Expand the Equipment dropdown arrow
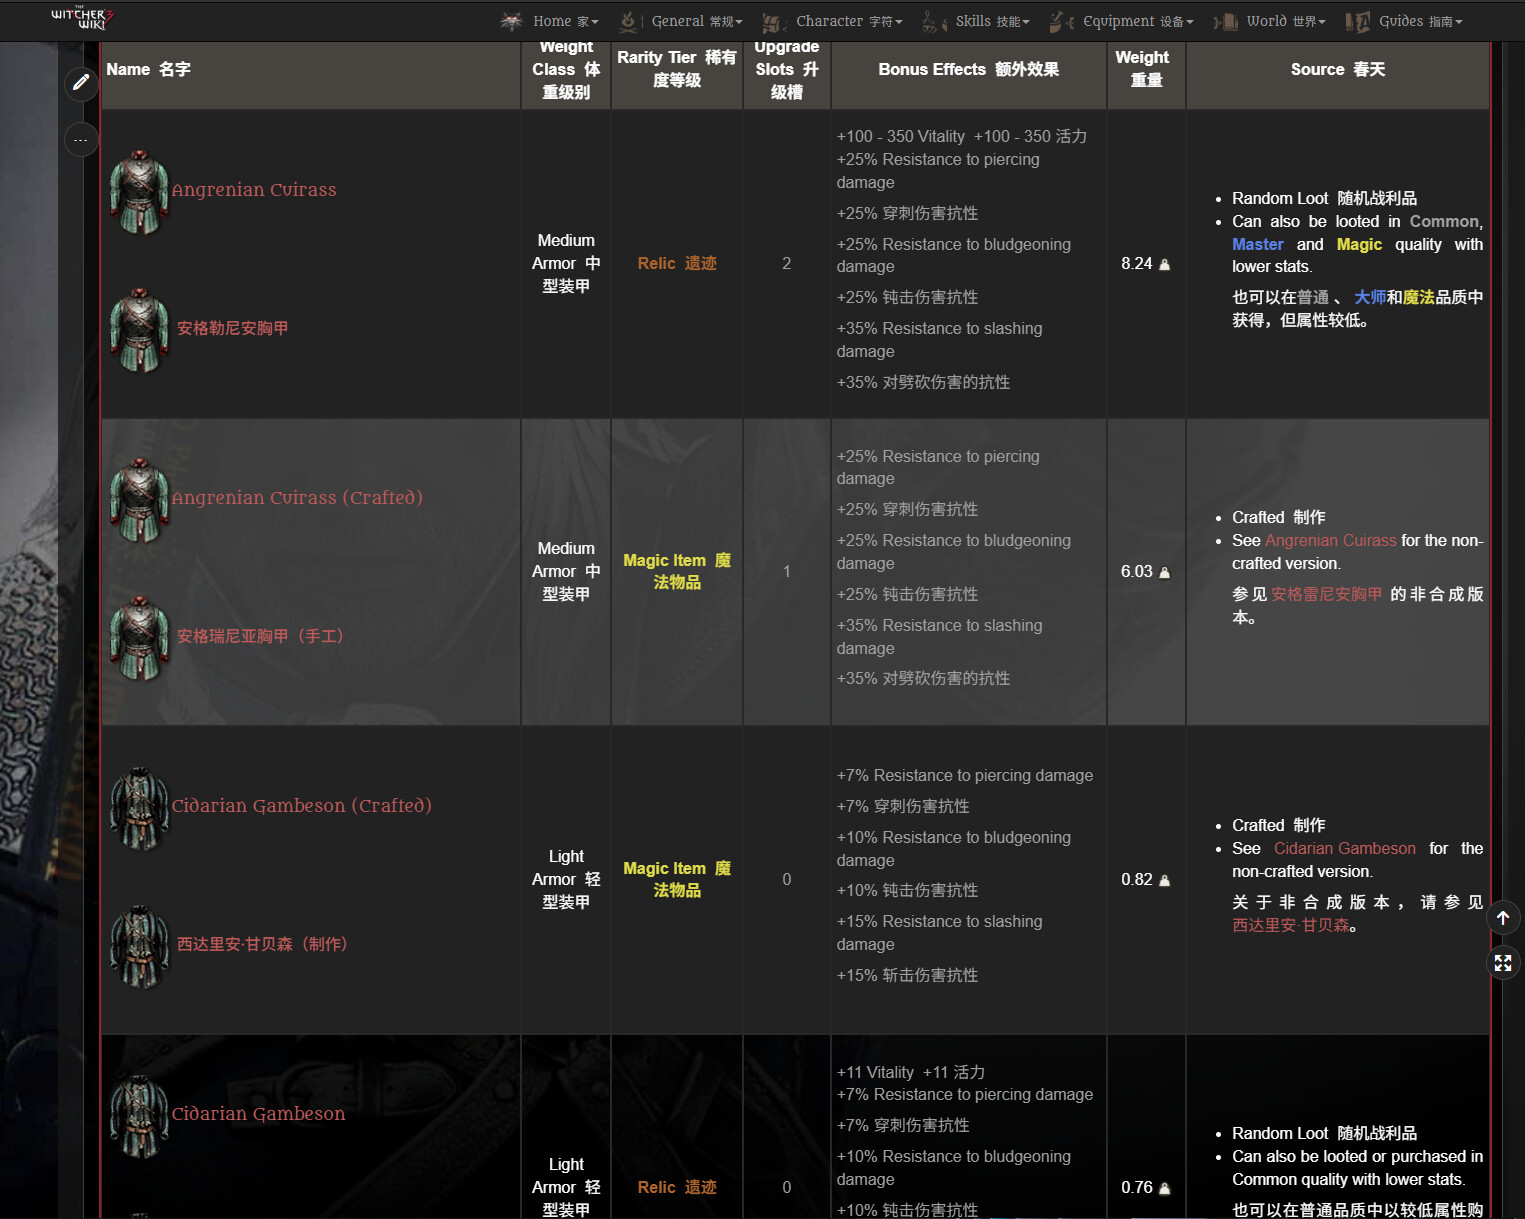The height and width of the screenshot is (1219, 1525). click(1190, 22)
